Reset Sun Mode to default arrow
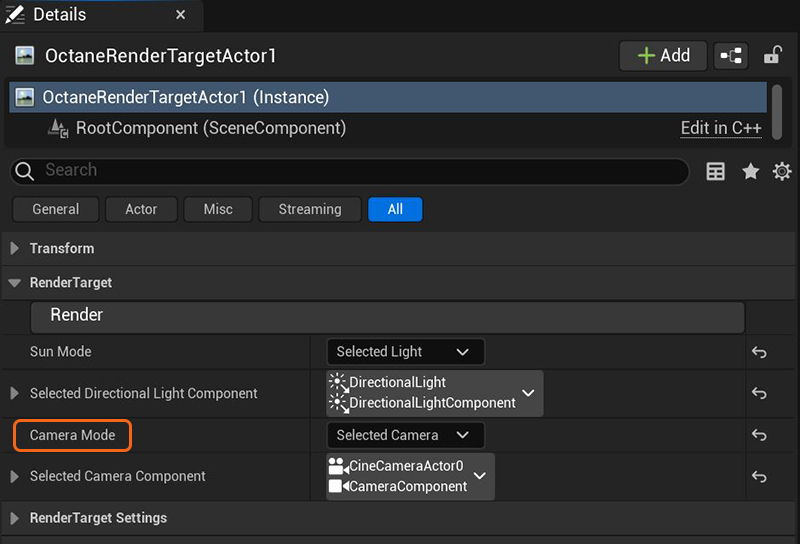 point(759,352)
